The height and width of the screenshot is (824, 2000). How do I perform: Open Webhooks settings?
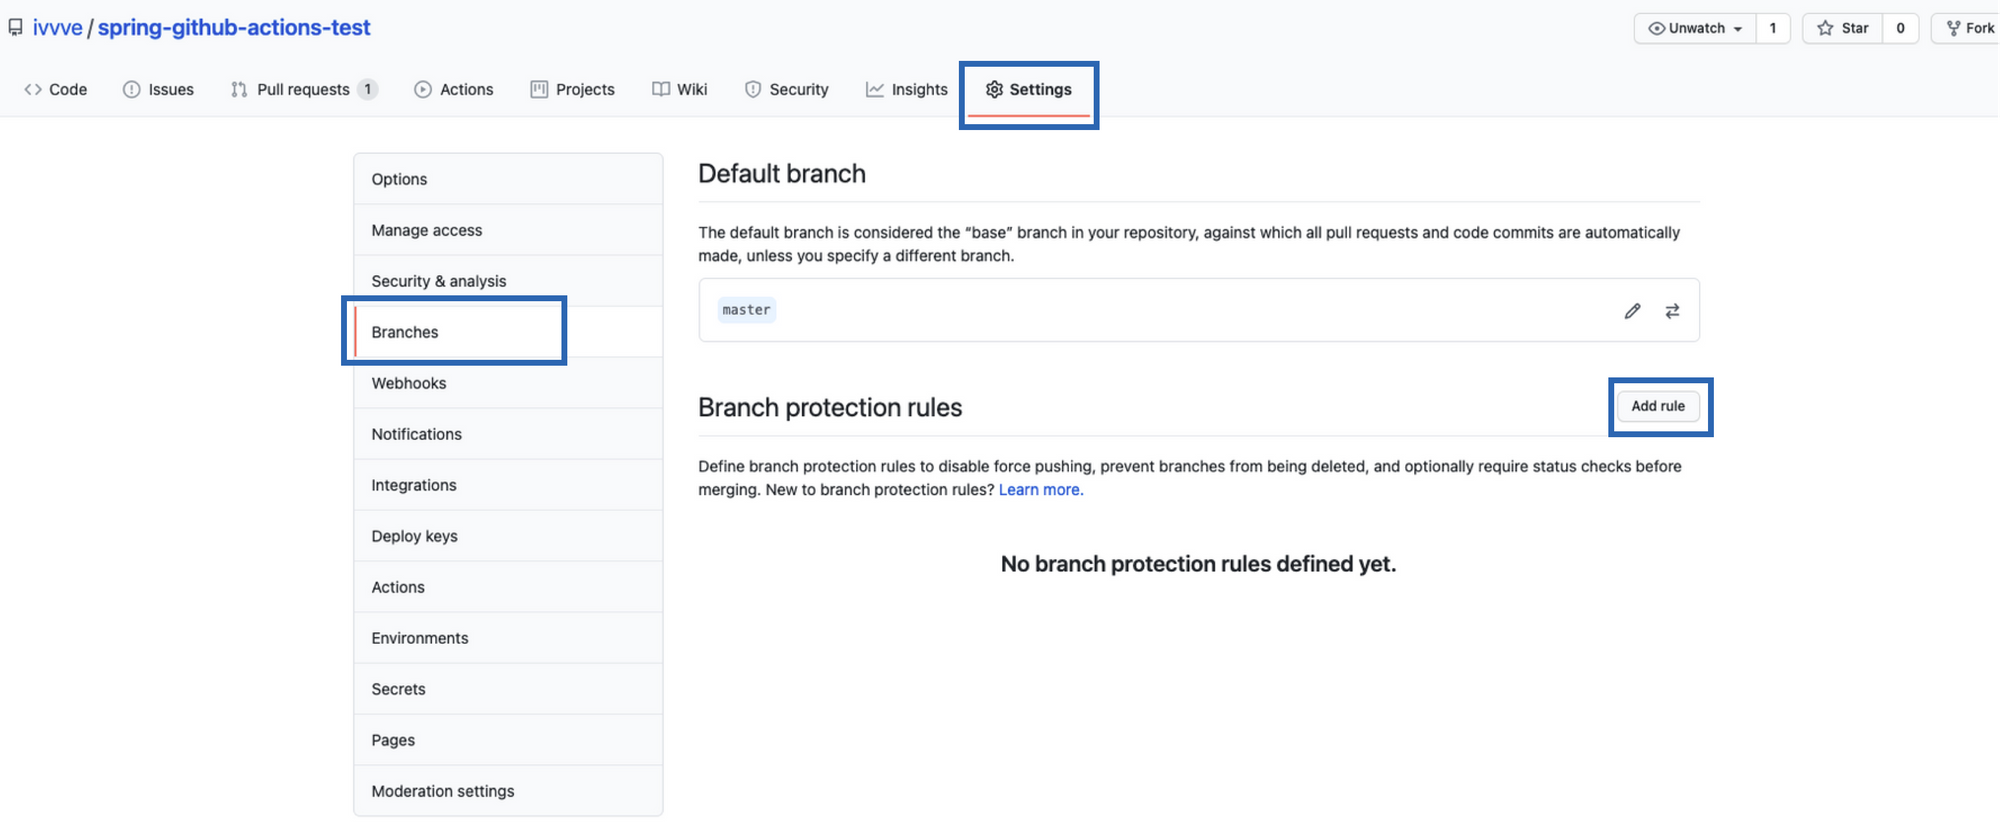click(x=508, y=383)
